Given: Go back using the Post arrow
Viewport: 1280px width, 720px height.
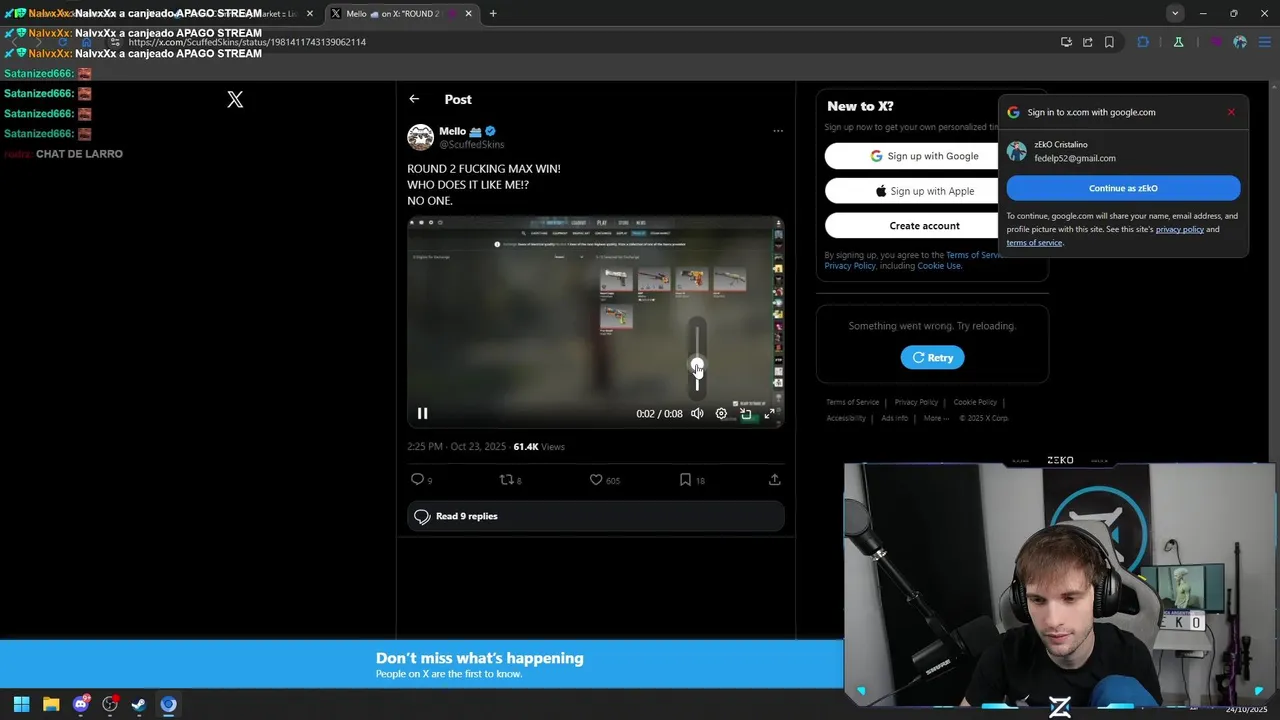Looking at the screenshot, I should 414,99.
